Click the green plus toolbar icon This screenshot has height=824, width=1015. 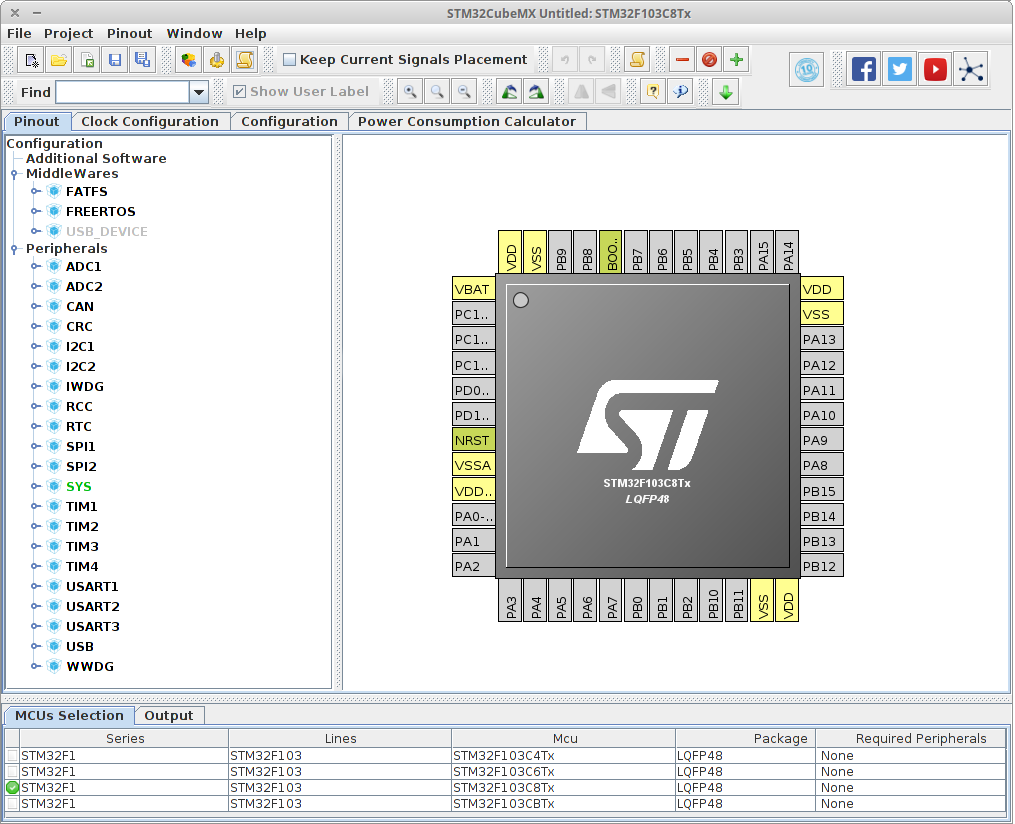coord(736,60)
